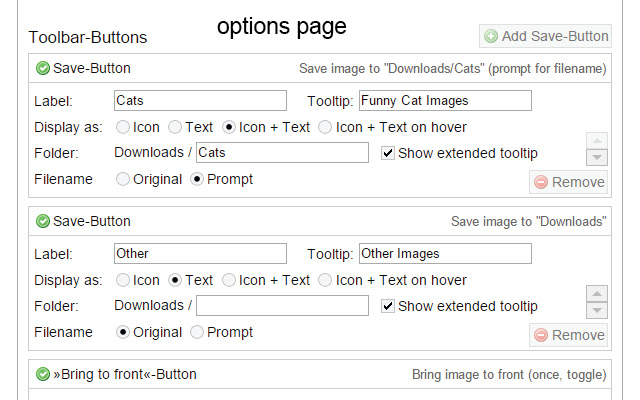The image size is (640, 400).
Task: Remove the Other save-button
Action: point(569,335)
